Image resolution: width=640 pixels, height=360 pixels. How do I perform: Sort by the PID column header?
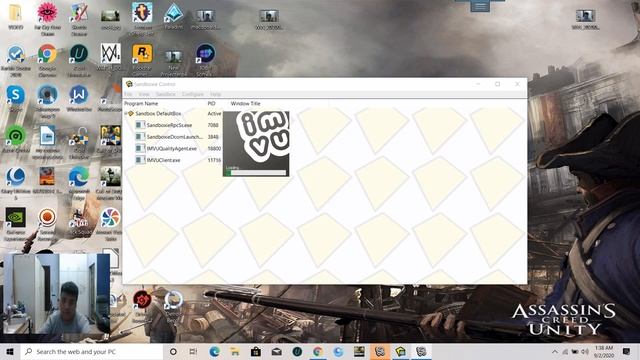point(211,104)
